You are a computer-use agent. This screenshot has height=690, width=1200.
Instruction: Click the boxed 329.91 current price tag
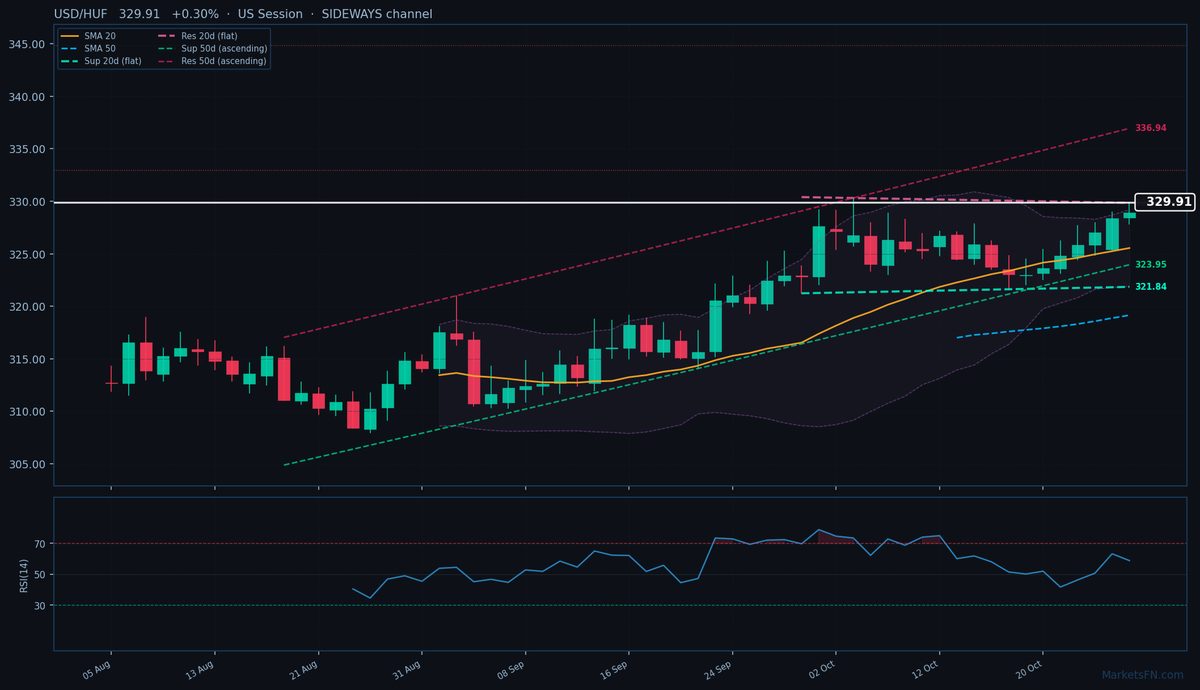tap(1166, 202)
